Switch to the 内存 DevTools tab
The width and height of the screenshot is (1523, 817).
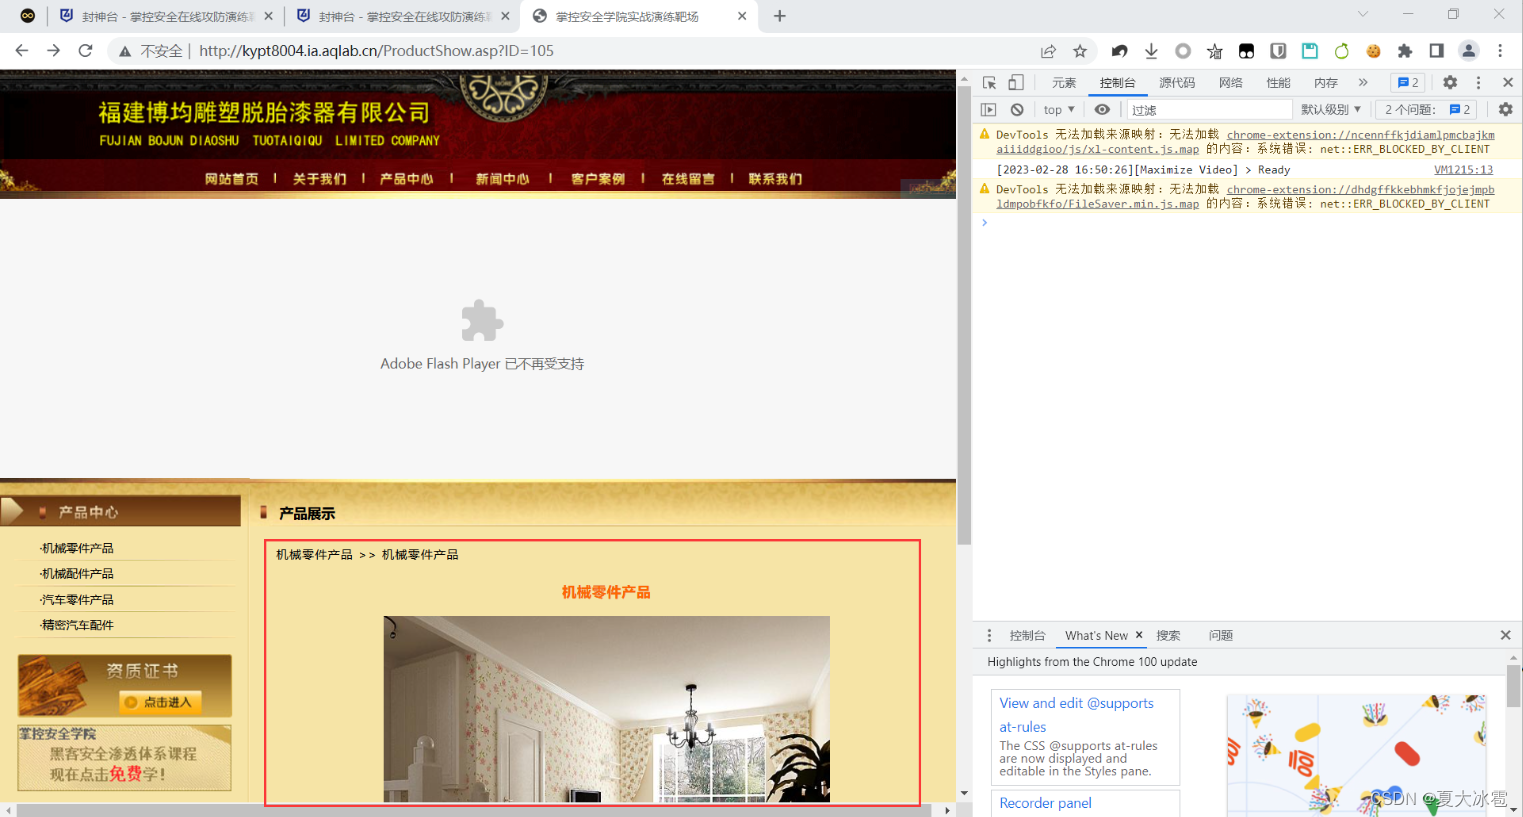(1326, 83)
